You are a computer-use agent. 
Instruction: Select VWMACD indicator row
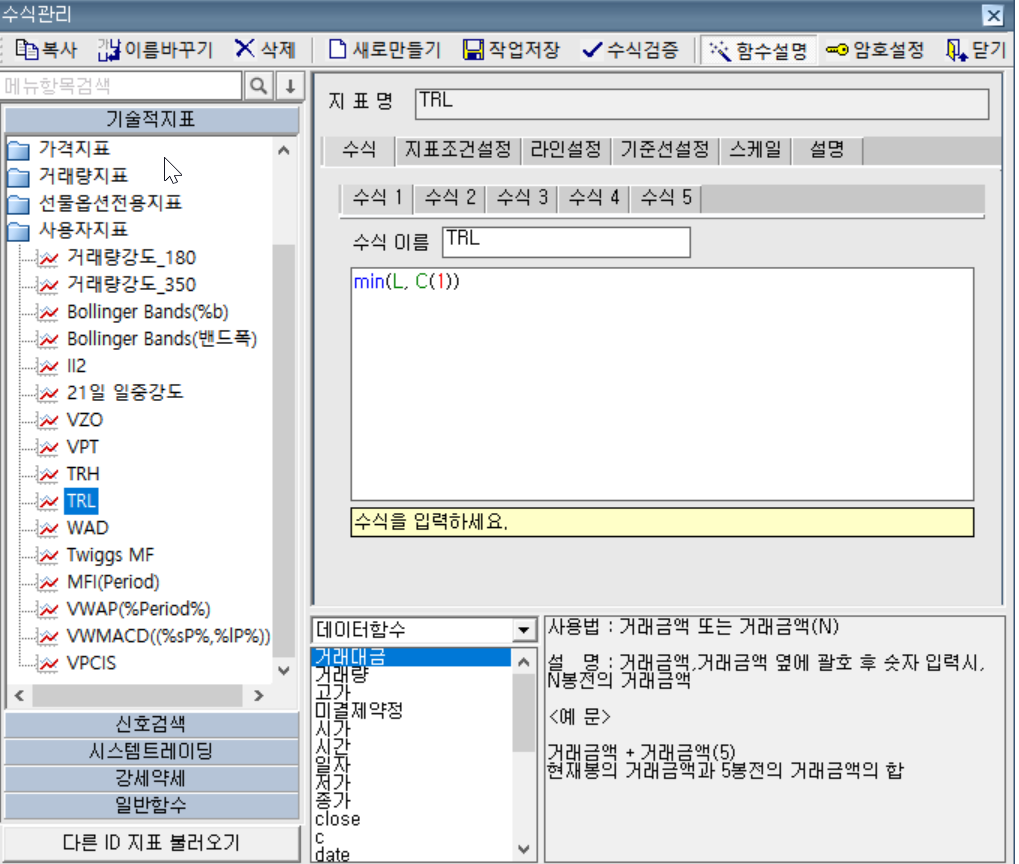pos(168,636)
